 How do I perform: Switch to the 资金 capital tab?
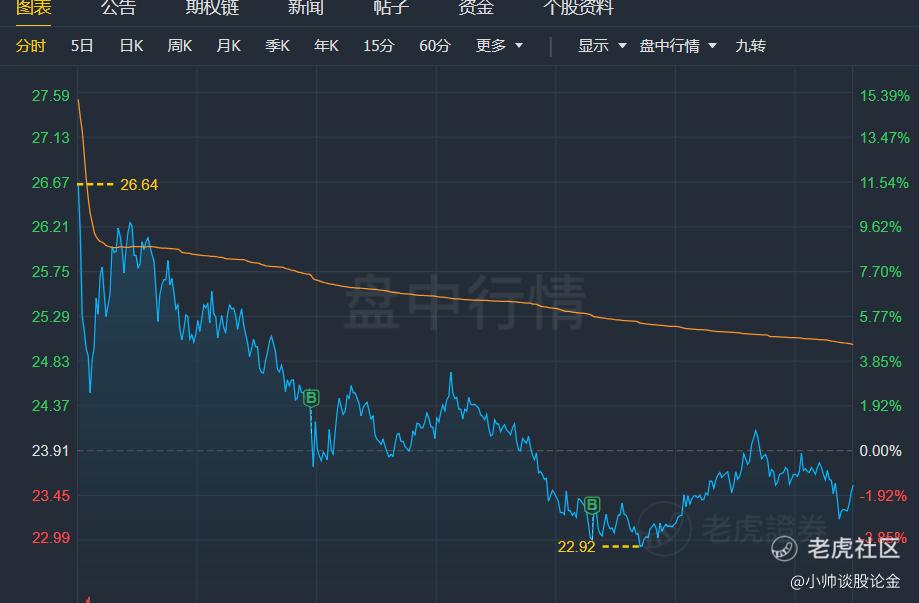coord(476,8)
